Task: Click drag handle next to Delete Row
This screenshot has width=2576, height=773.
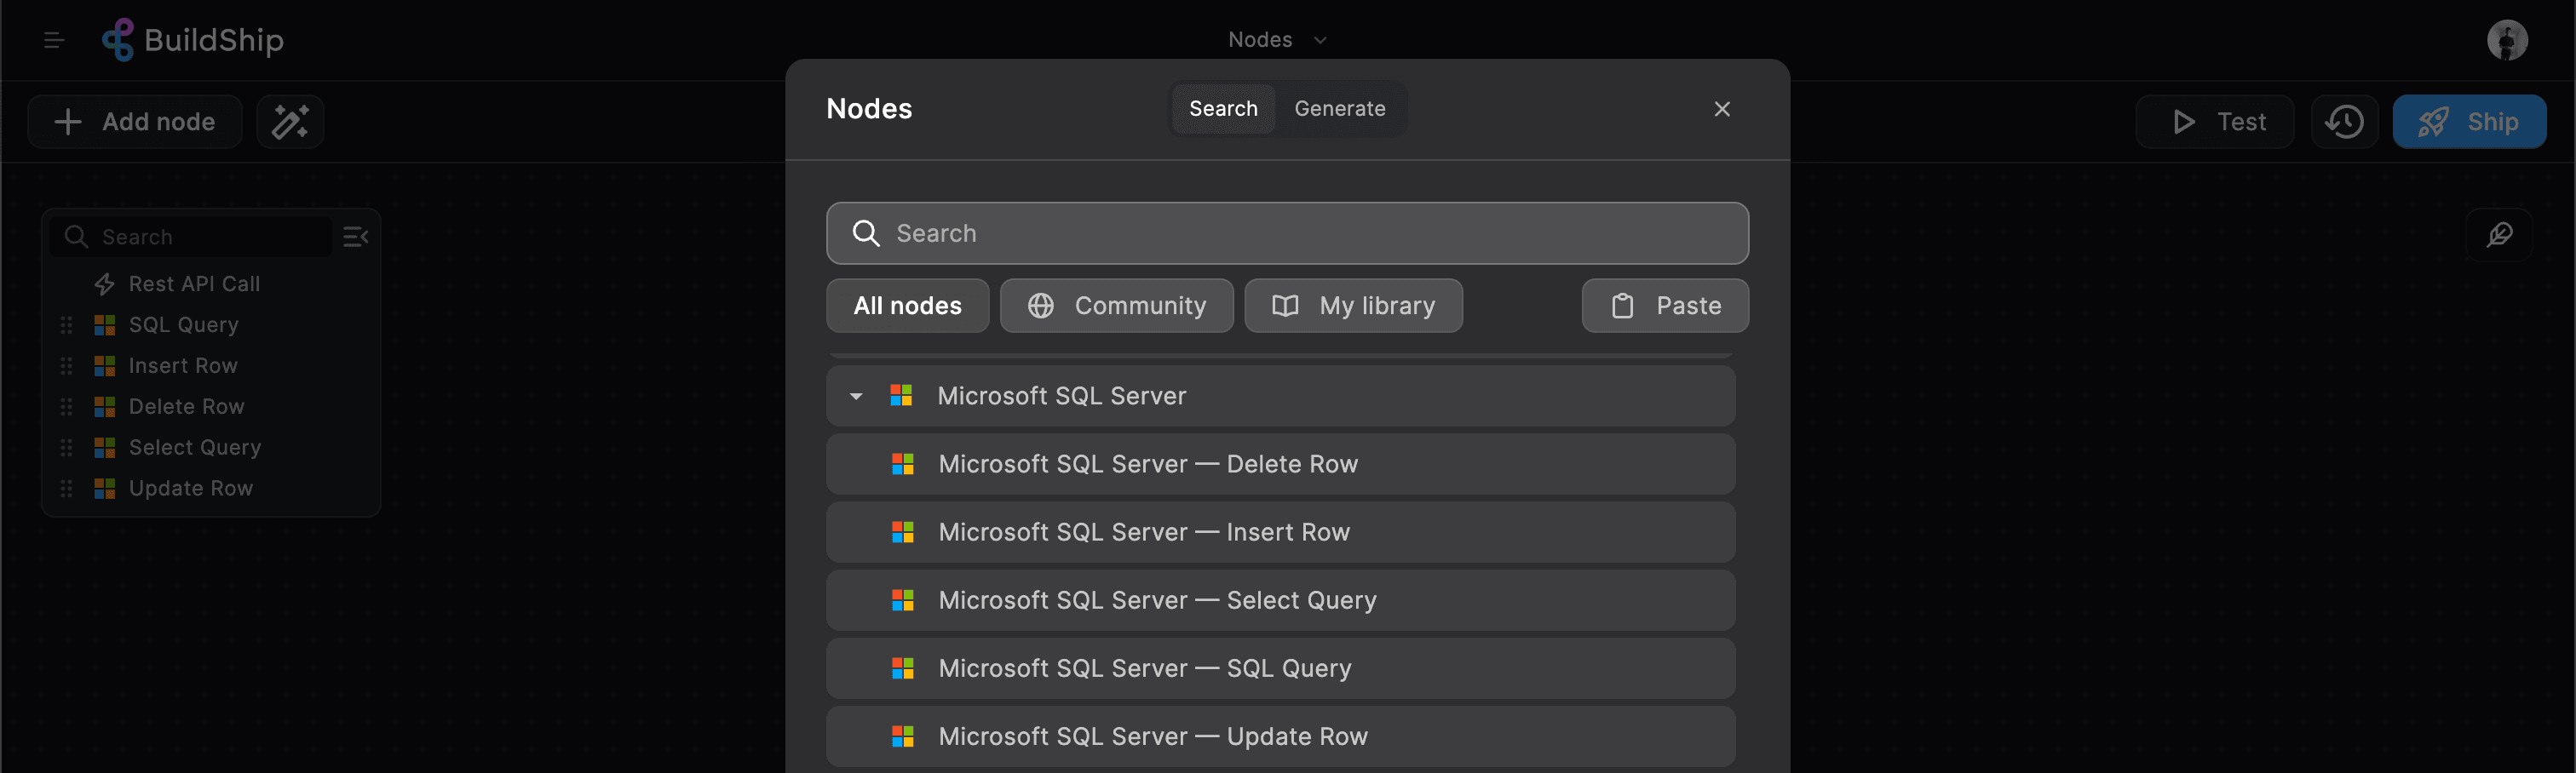Action: pos(66,407)
